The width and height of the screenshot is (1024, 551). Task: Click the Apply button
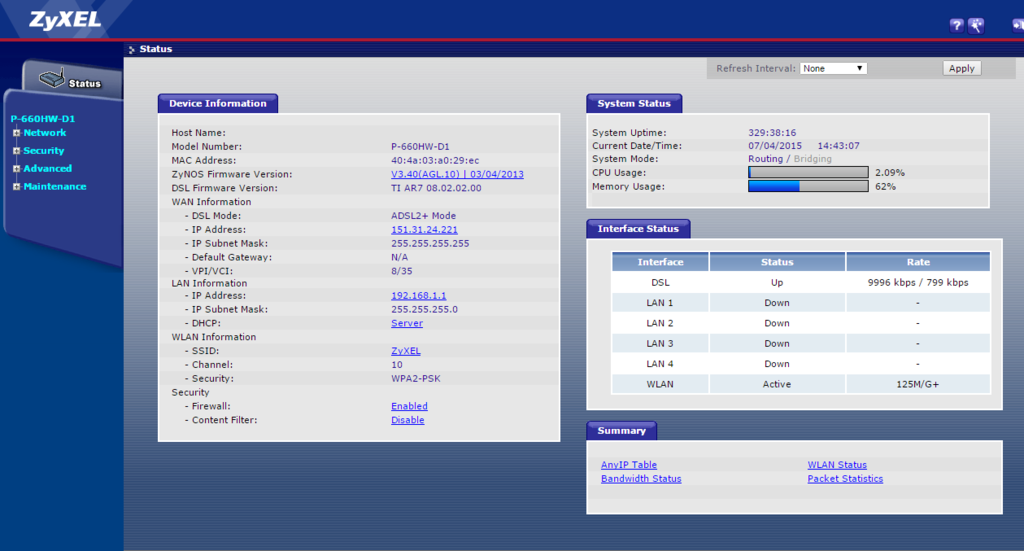click(x=961, y=68)
